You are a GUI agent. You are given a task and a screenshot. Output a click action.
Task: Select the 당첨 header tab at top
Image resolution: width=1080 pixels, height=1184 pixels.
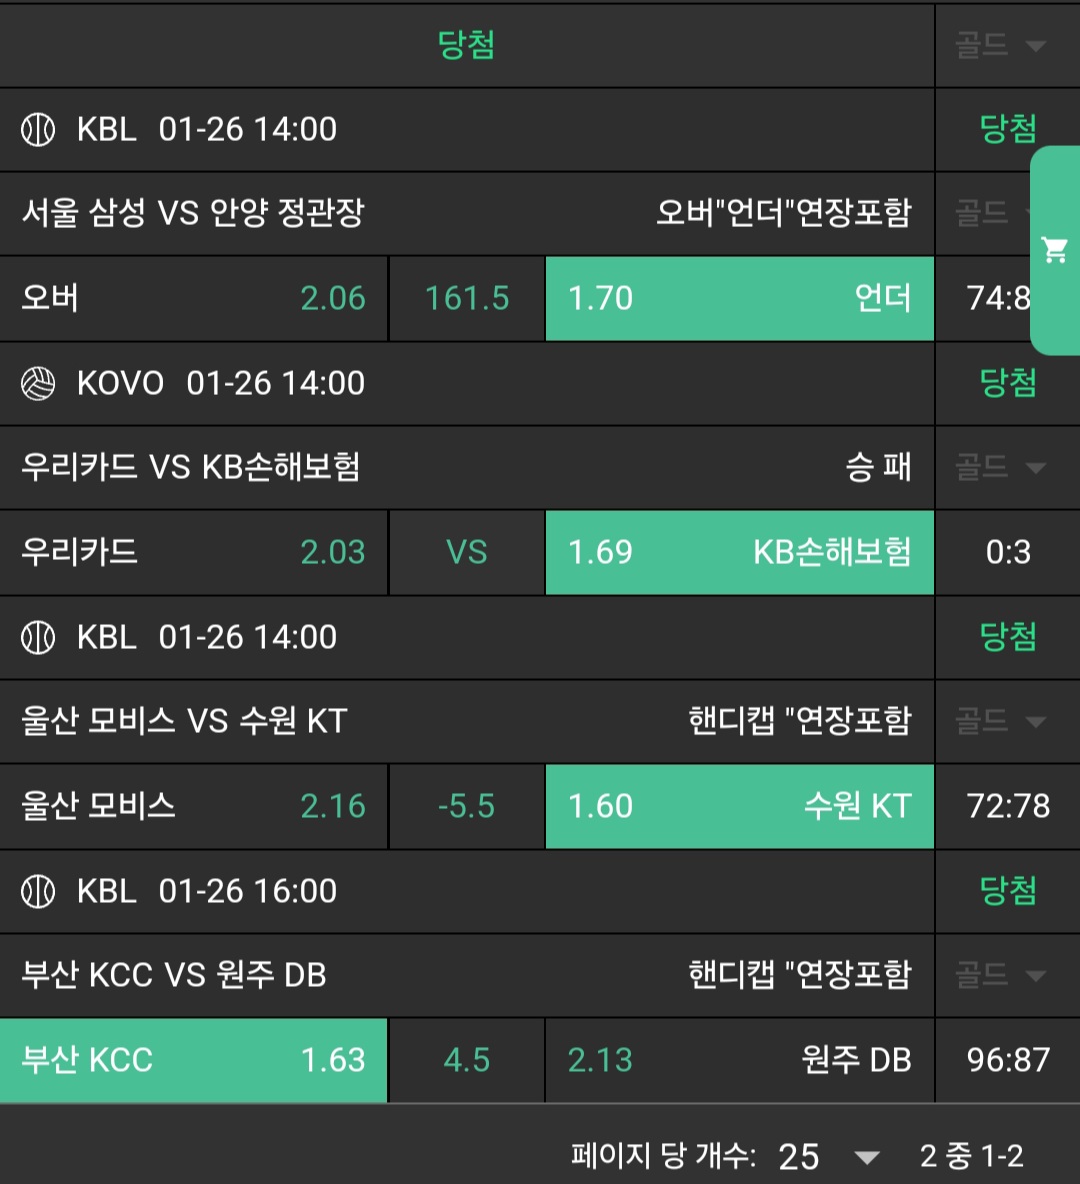tap(466, 45)
